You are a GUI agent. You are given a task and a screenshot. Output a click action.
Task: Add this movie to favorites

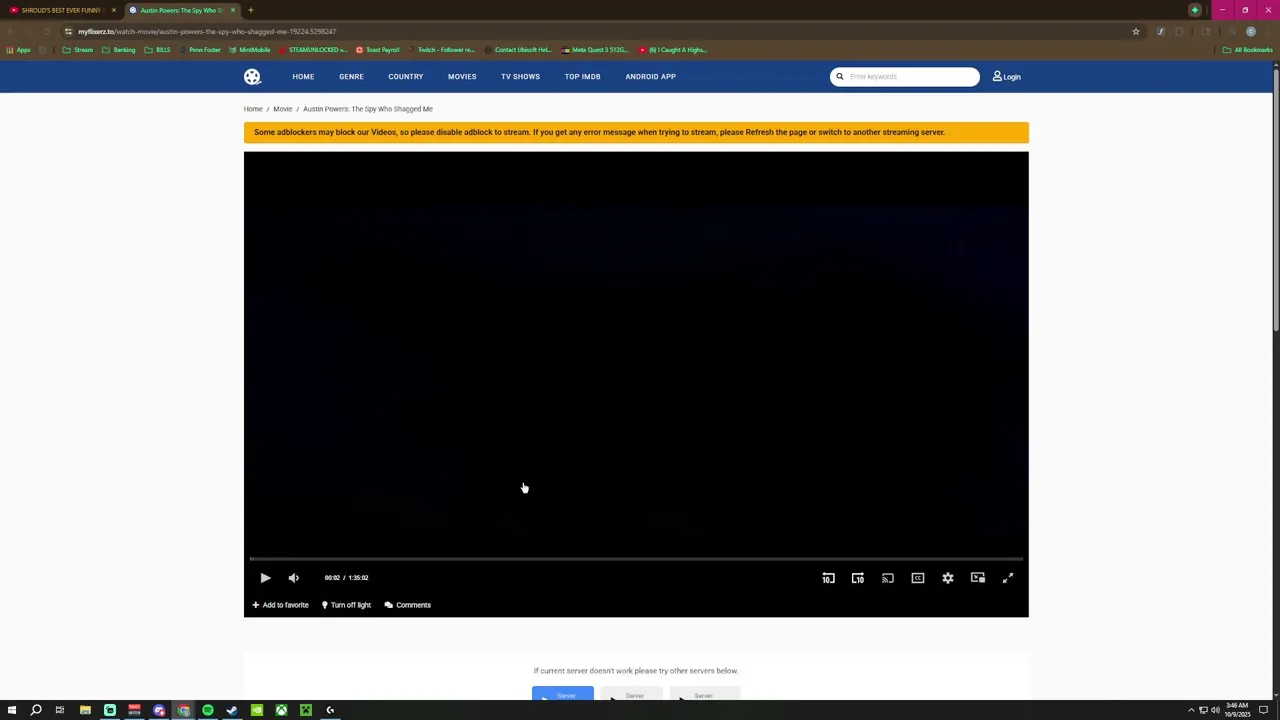[x=280, y=605]
